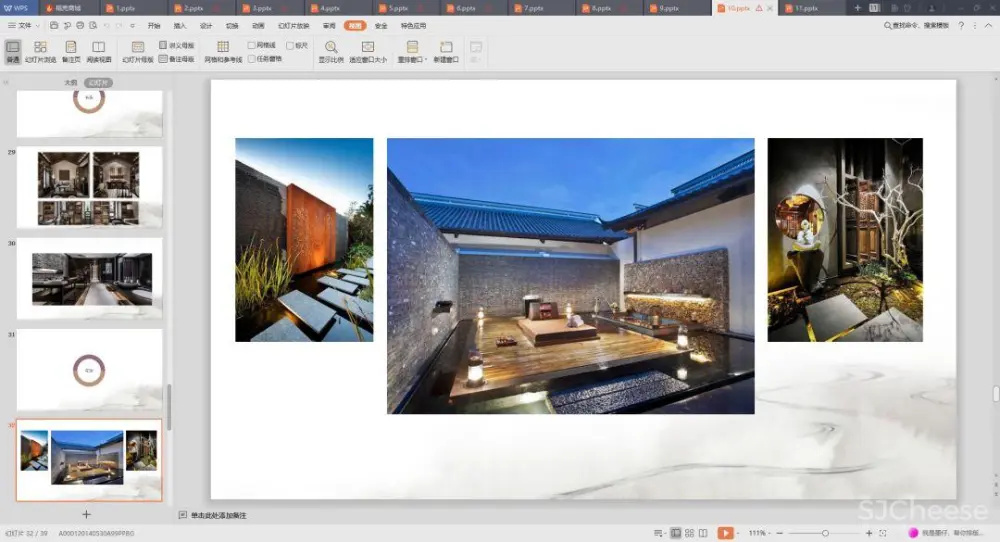This screenshot has height=542, width=1000.
Task: Click the Grid and Guides (网格和参考线) icon
Action: 223,51
